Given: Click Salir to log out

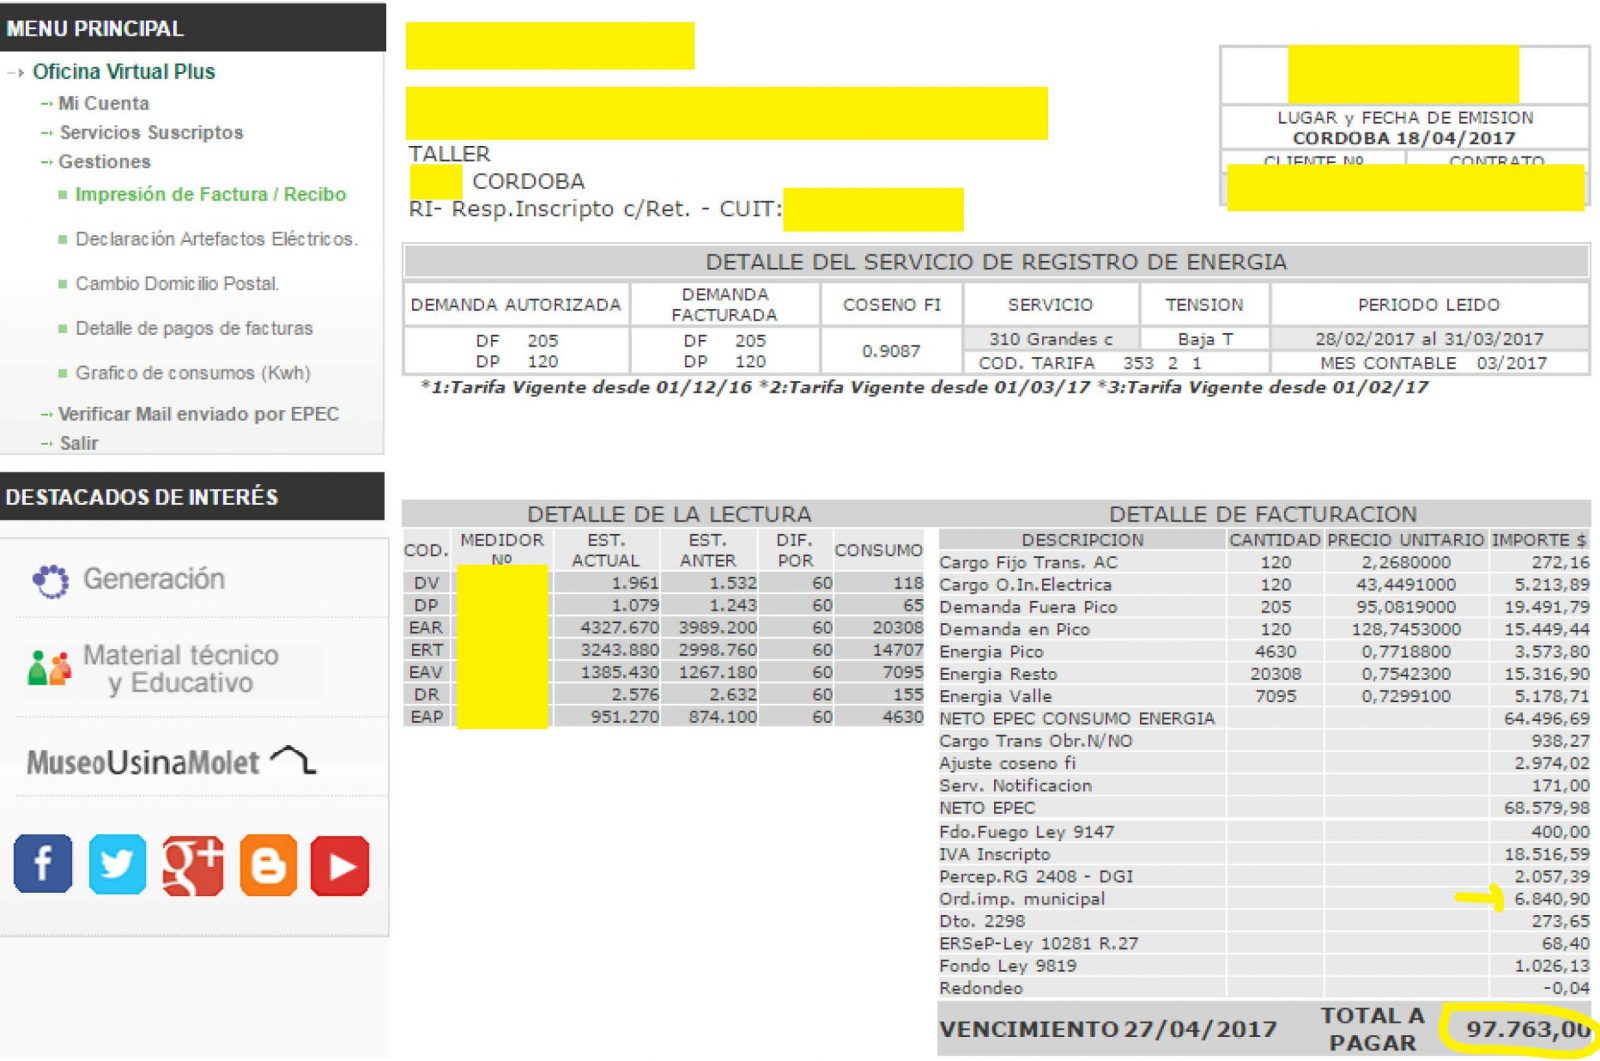Looking at the screenshot, I should coord(78,443).
